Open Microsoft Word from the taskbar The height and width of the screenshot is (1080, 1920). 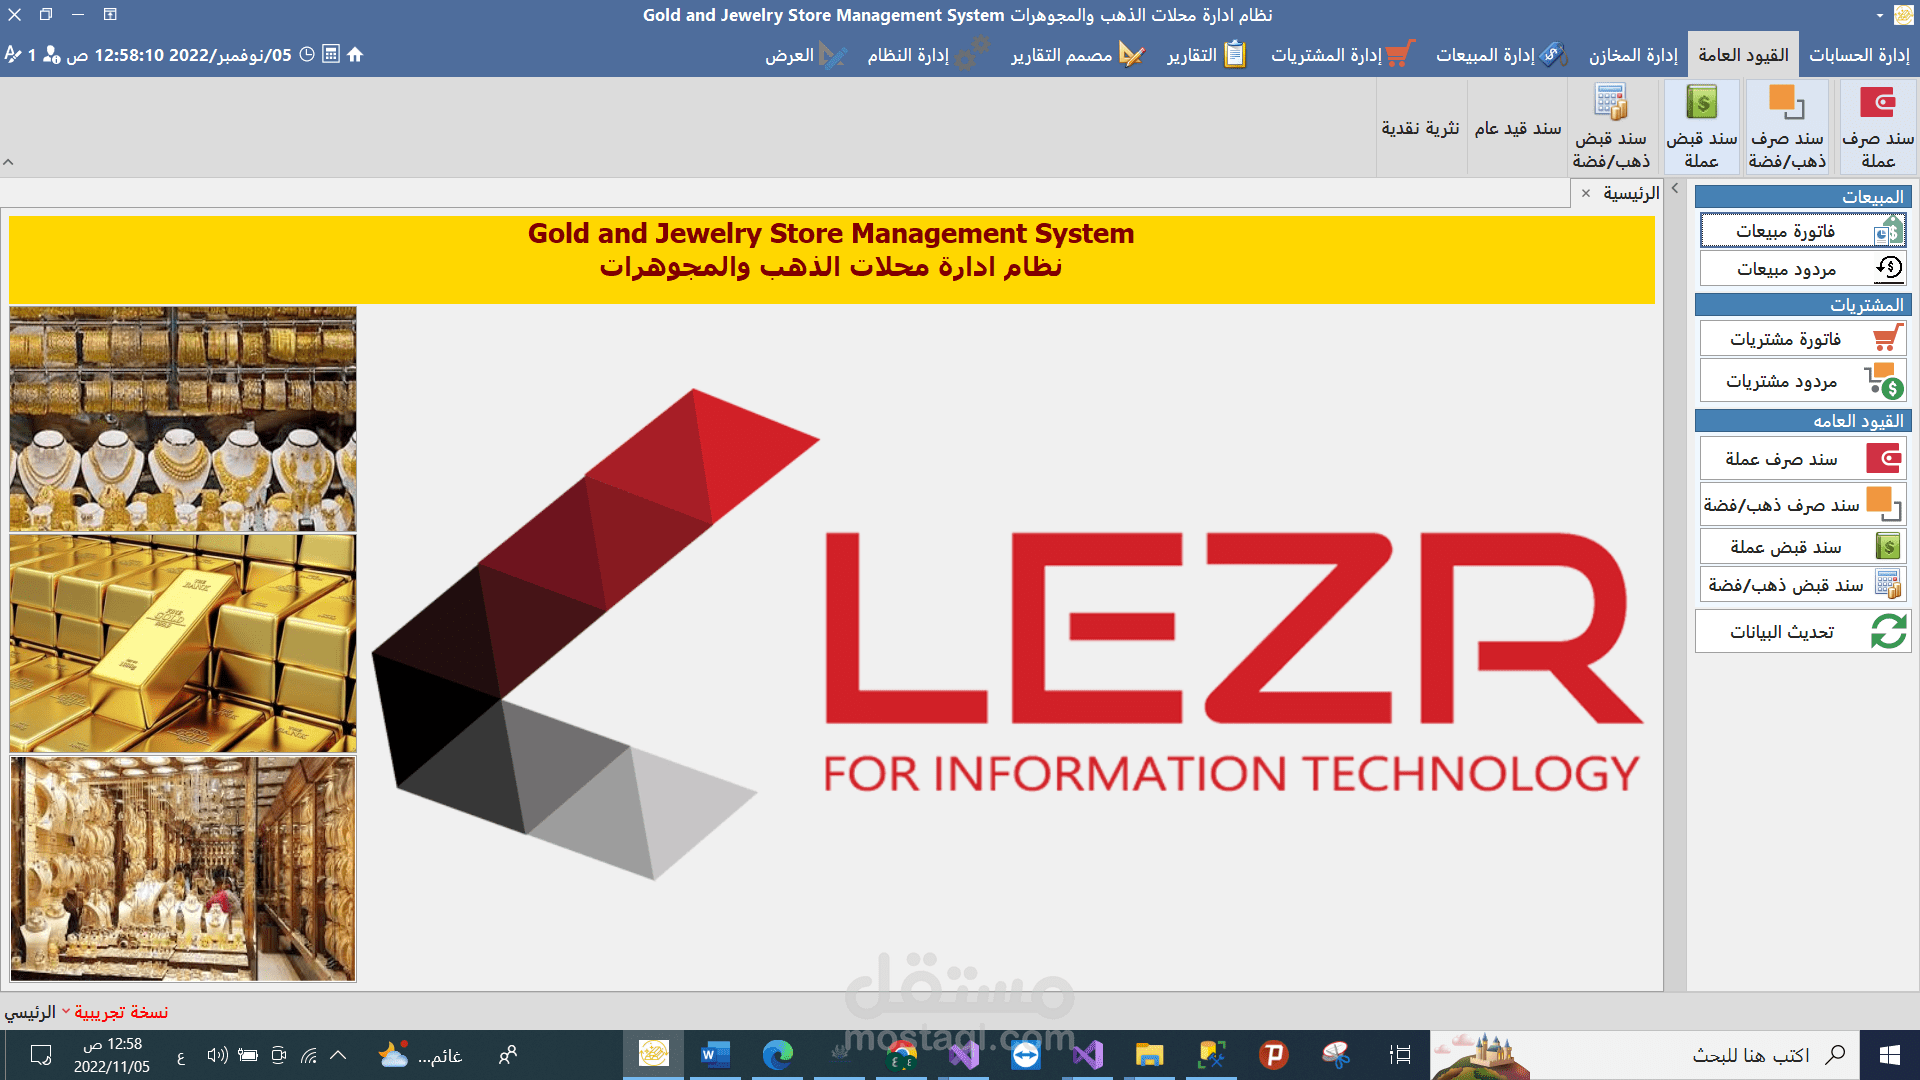(x=715, y=1054)
